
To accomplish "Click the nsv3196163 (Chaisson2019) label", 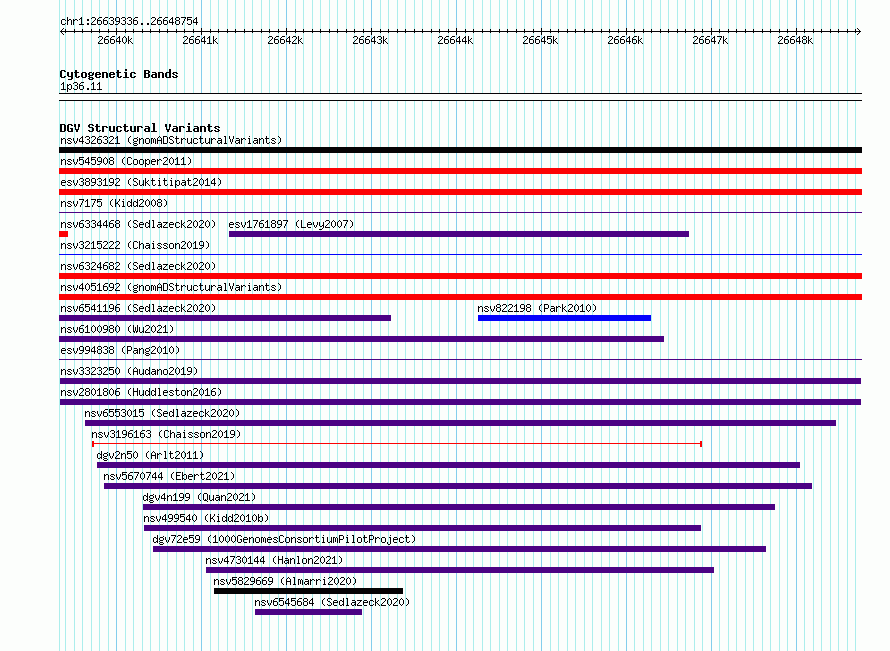I will point(166,434).
